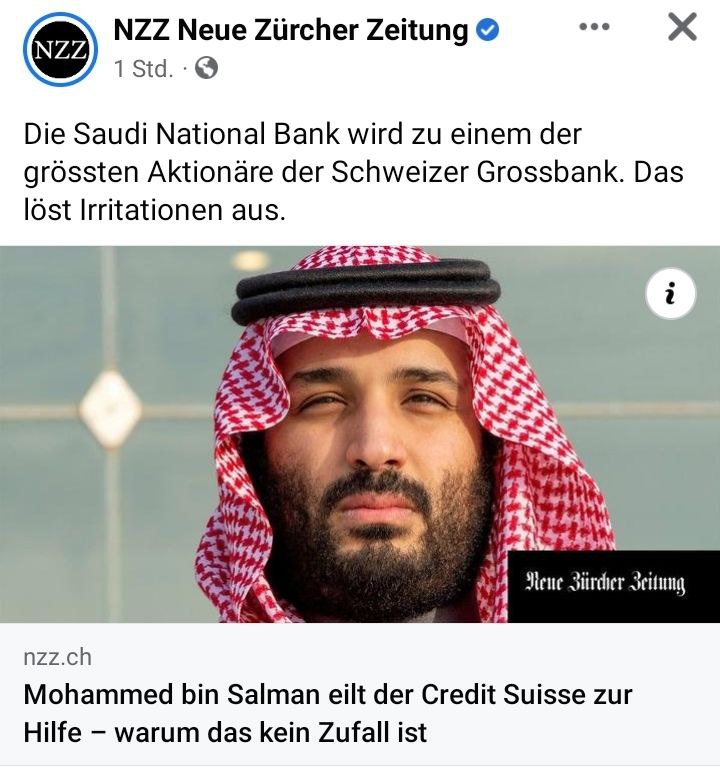Viewport: 720px width, 771px height.
Task: Open the nzz.ch domain label
Action: coord(58,657)
